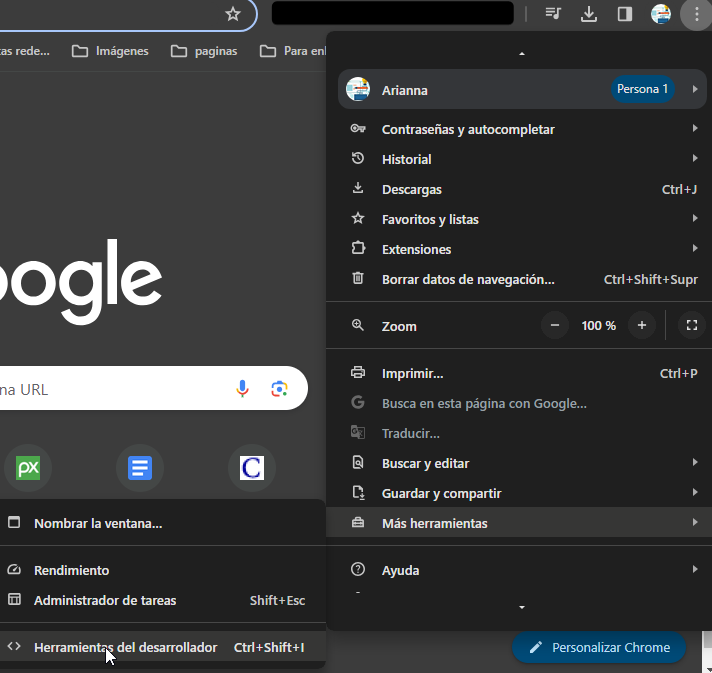Click Personalizar Chrome button
Viewport: 712px width, 673px height.
click(599, 647)
